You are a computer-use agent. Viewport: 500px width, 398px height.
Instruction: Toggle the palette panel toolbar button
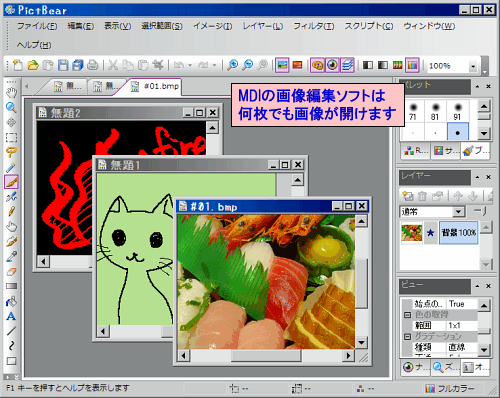point(317,65)
